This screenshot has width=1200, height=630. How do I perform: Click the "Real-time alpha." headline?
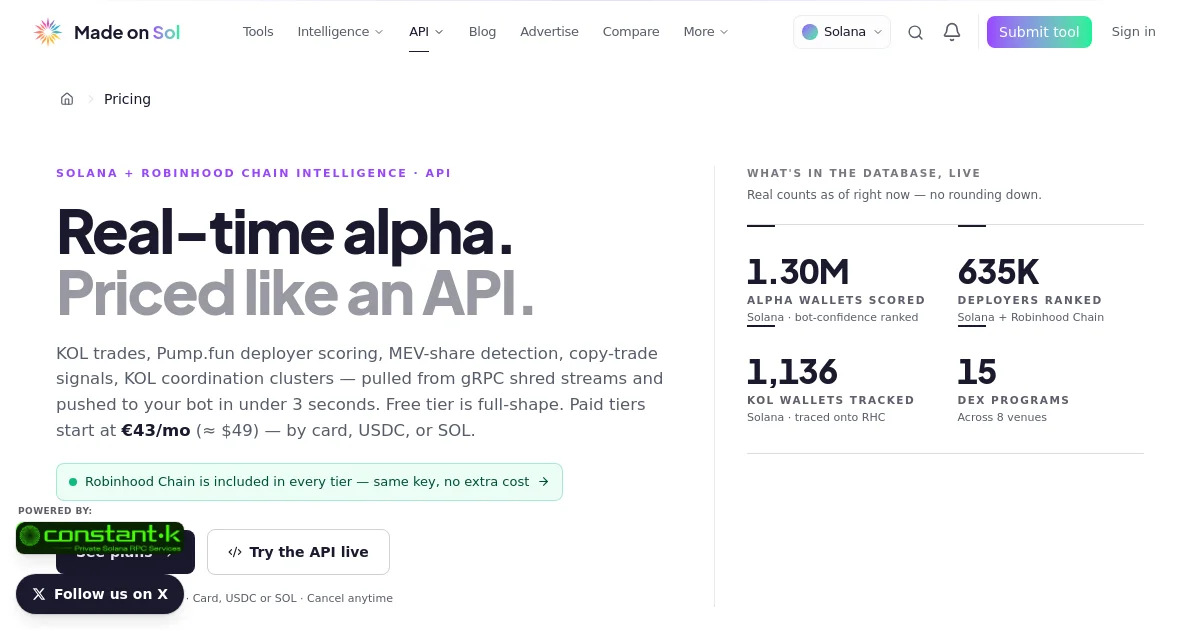[x=285, y=232]
